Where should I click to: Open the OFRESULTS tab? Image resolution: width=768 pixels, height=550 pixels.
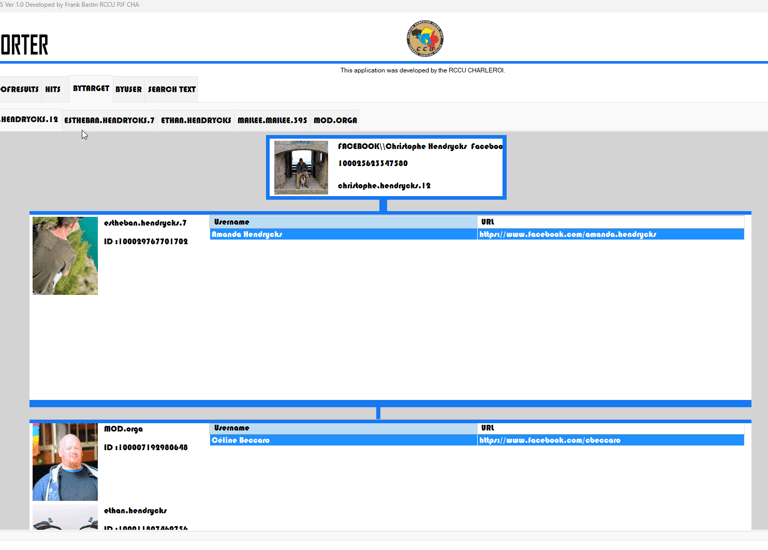point(20,89)
